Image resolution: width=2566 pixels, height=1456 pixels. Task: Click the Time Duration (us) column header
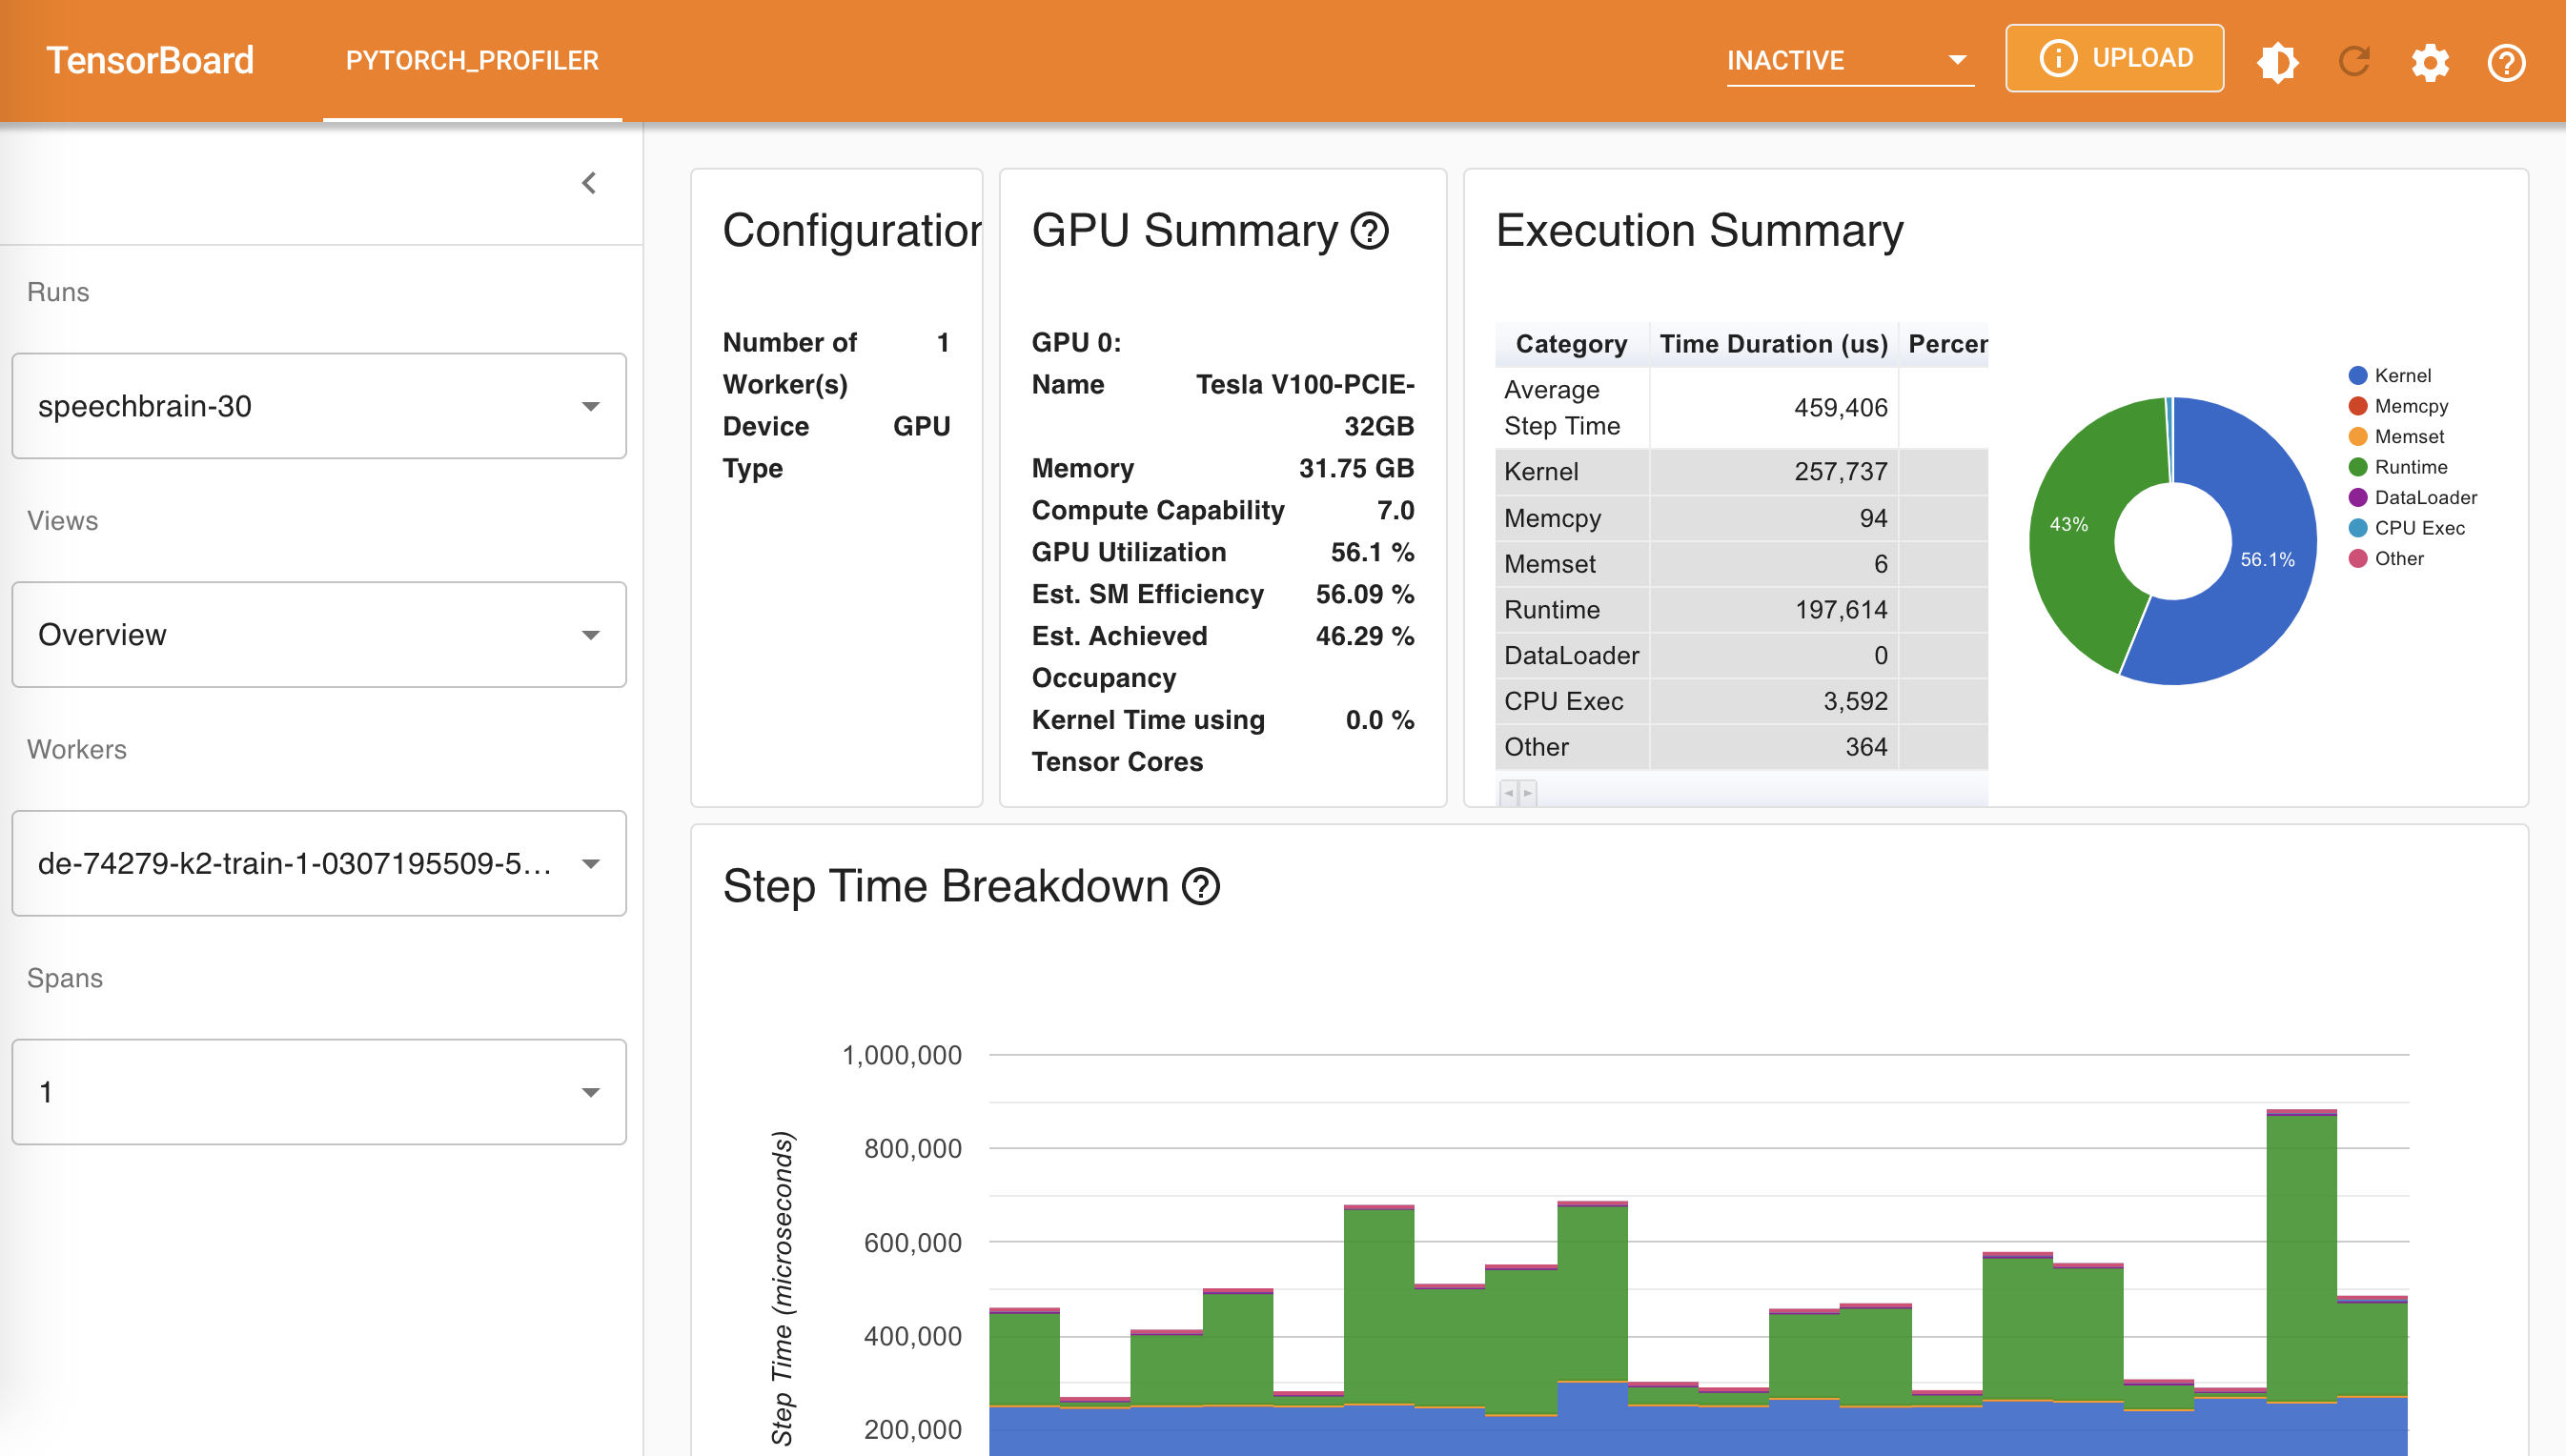[1773, 344]
